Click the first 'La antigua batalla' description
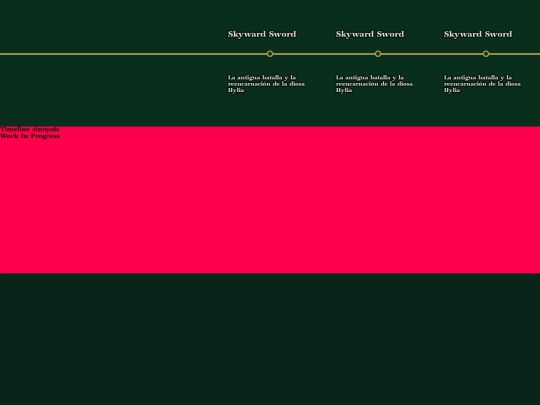The width and height of the screenshot is (540, 405). click(266, 84)
